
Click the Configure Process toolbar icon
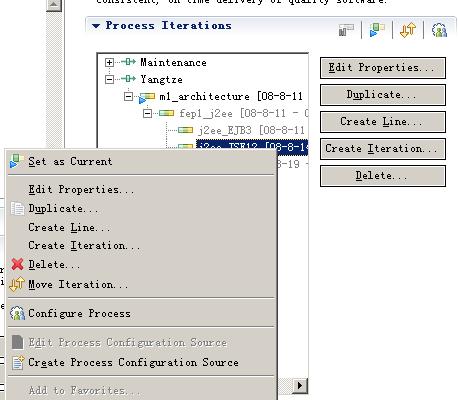[439, 30]
